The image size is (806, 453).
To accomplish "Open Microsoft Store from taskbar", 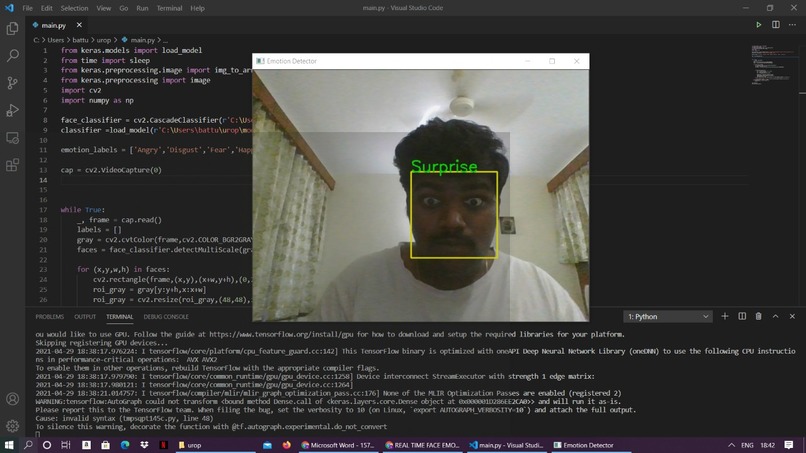I will point(105,445).
